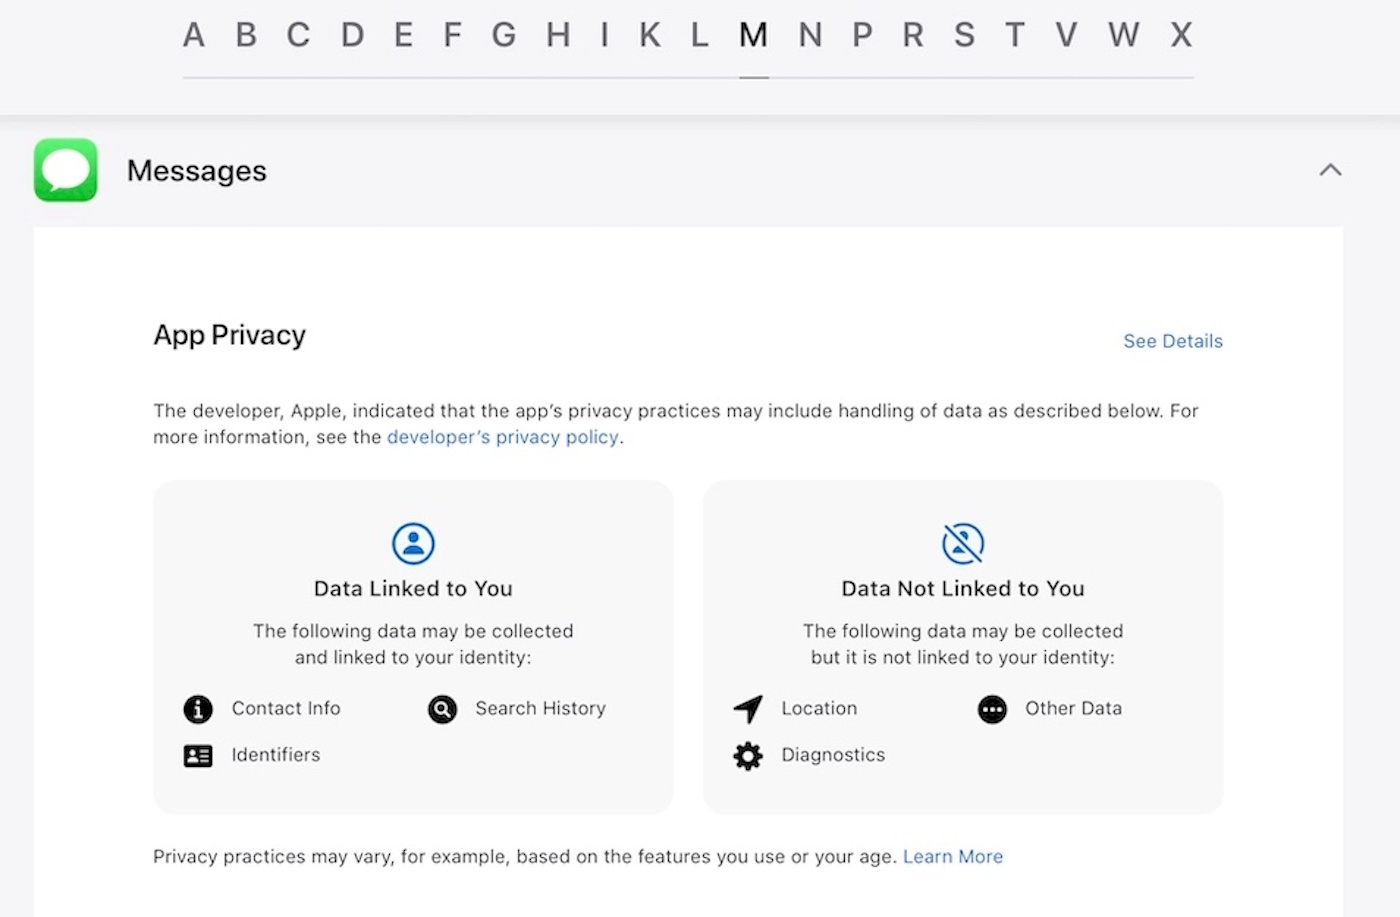The height and width of the screenshot is (917, 1400).
Task: Jump to letter W in the index
Action: pyautogui.click(x=1124, y=35)
